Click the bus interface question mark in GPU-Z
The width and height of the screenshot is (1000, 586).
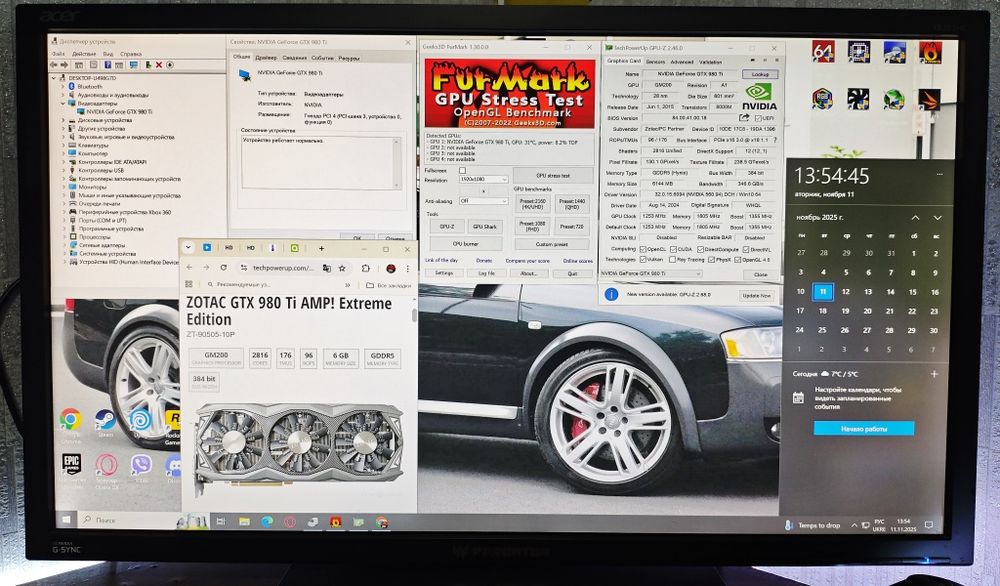click(x=775, y=140)
